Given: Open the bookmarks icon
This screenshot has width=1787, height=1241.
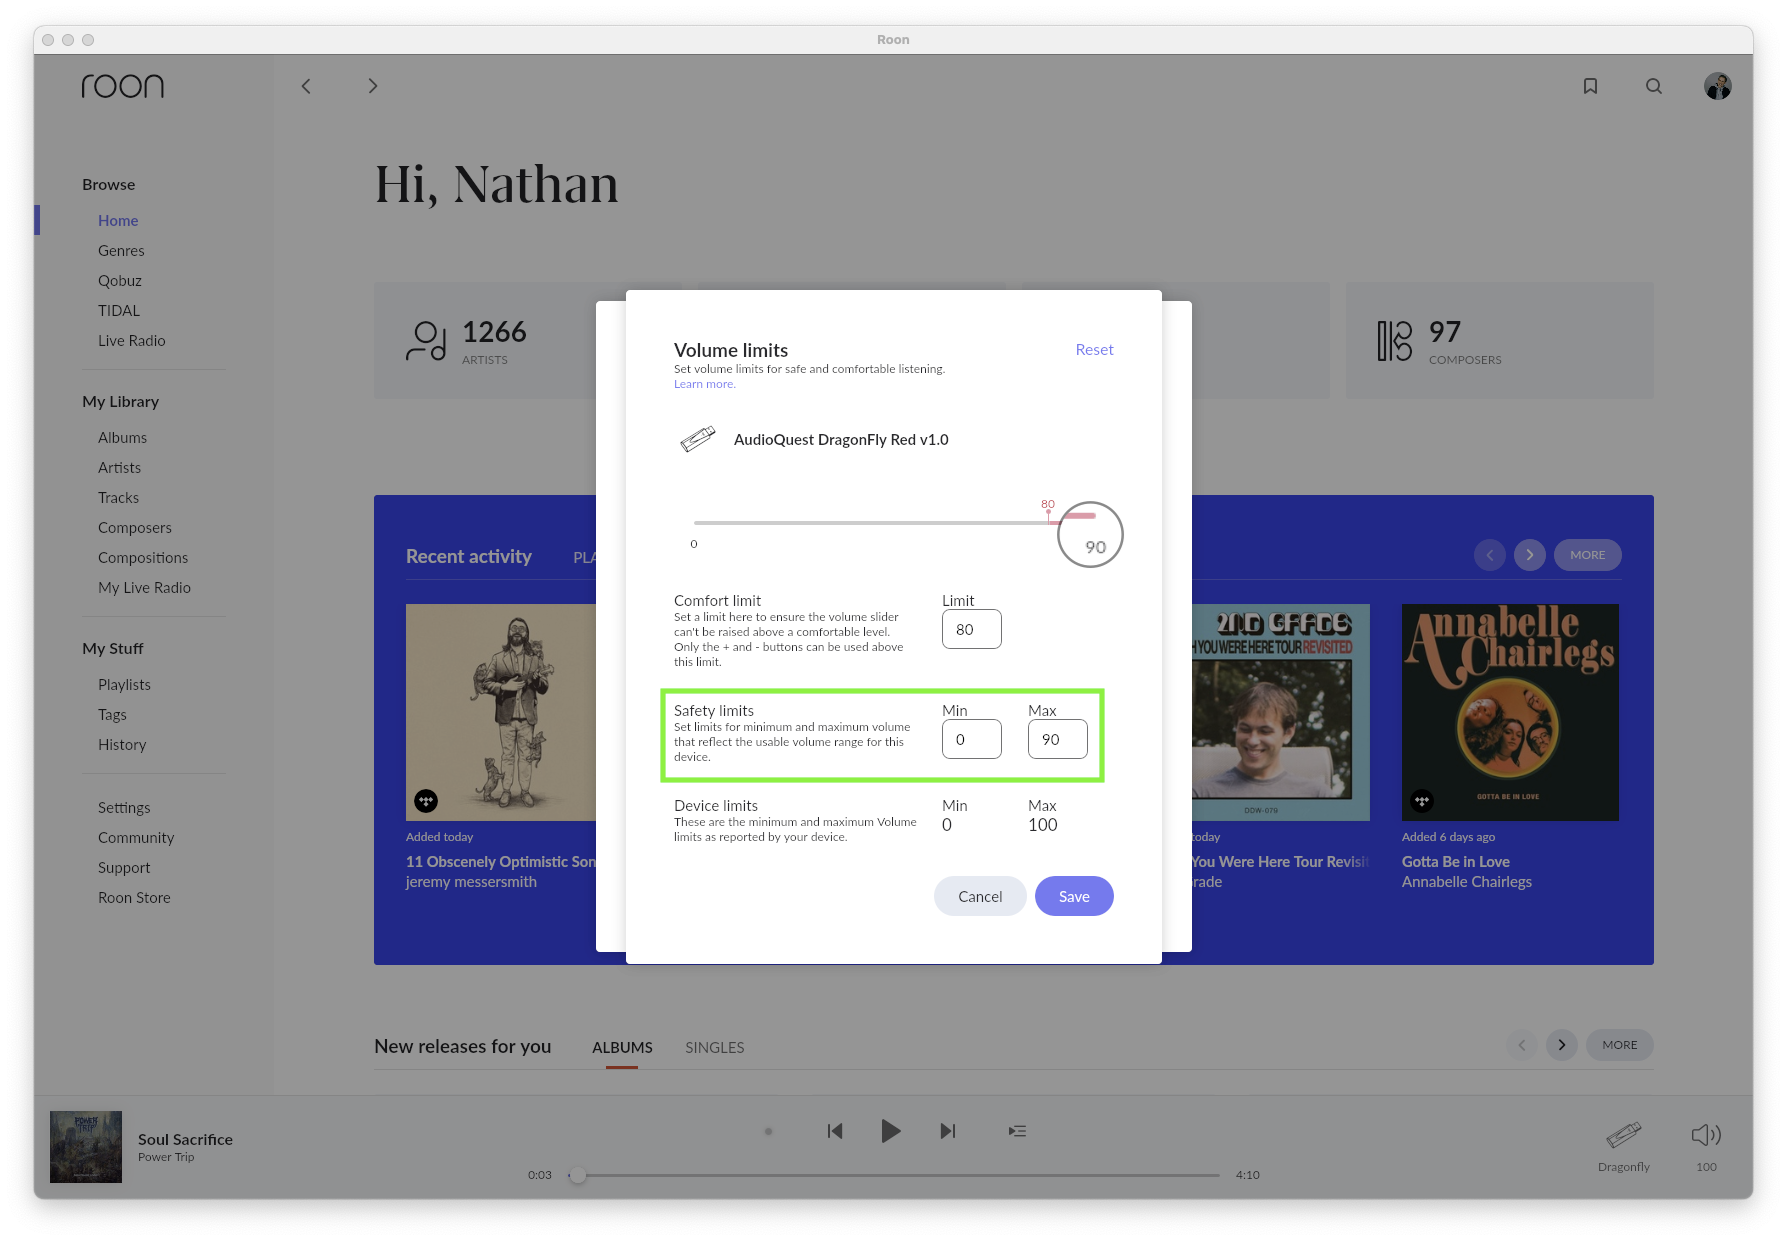Looking at the screenshot, I should coord(1590,86).
